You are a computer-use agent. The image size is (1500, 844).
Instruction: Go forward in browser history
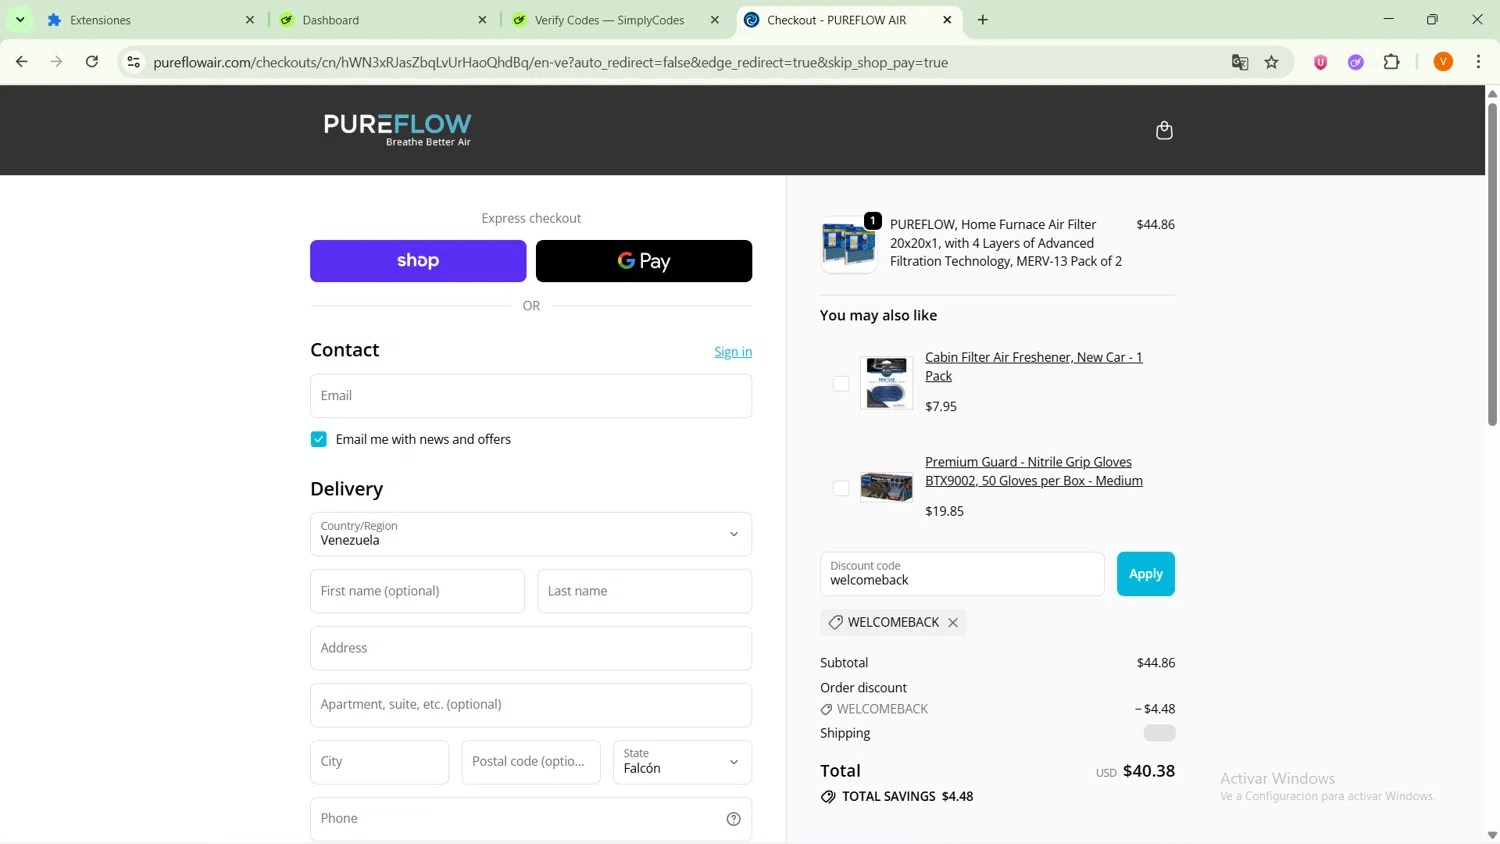coord(57,62)
